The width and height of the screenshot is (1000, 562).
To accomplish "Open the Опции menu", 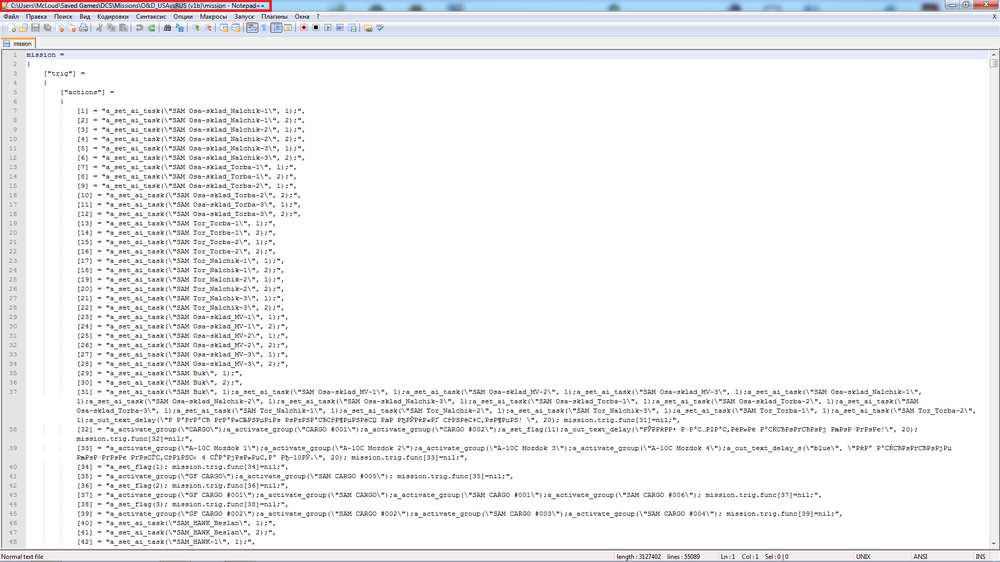I will pos(183,17).
